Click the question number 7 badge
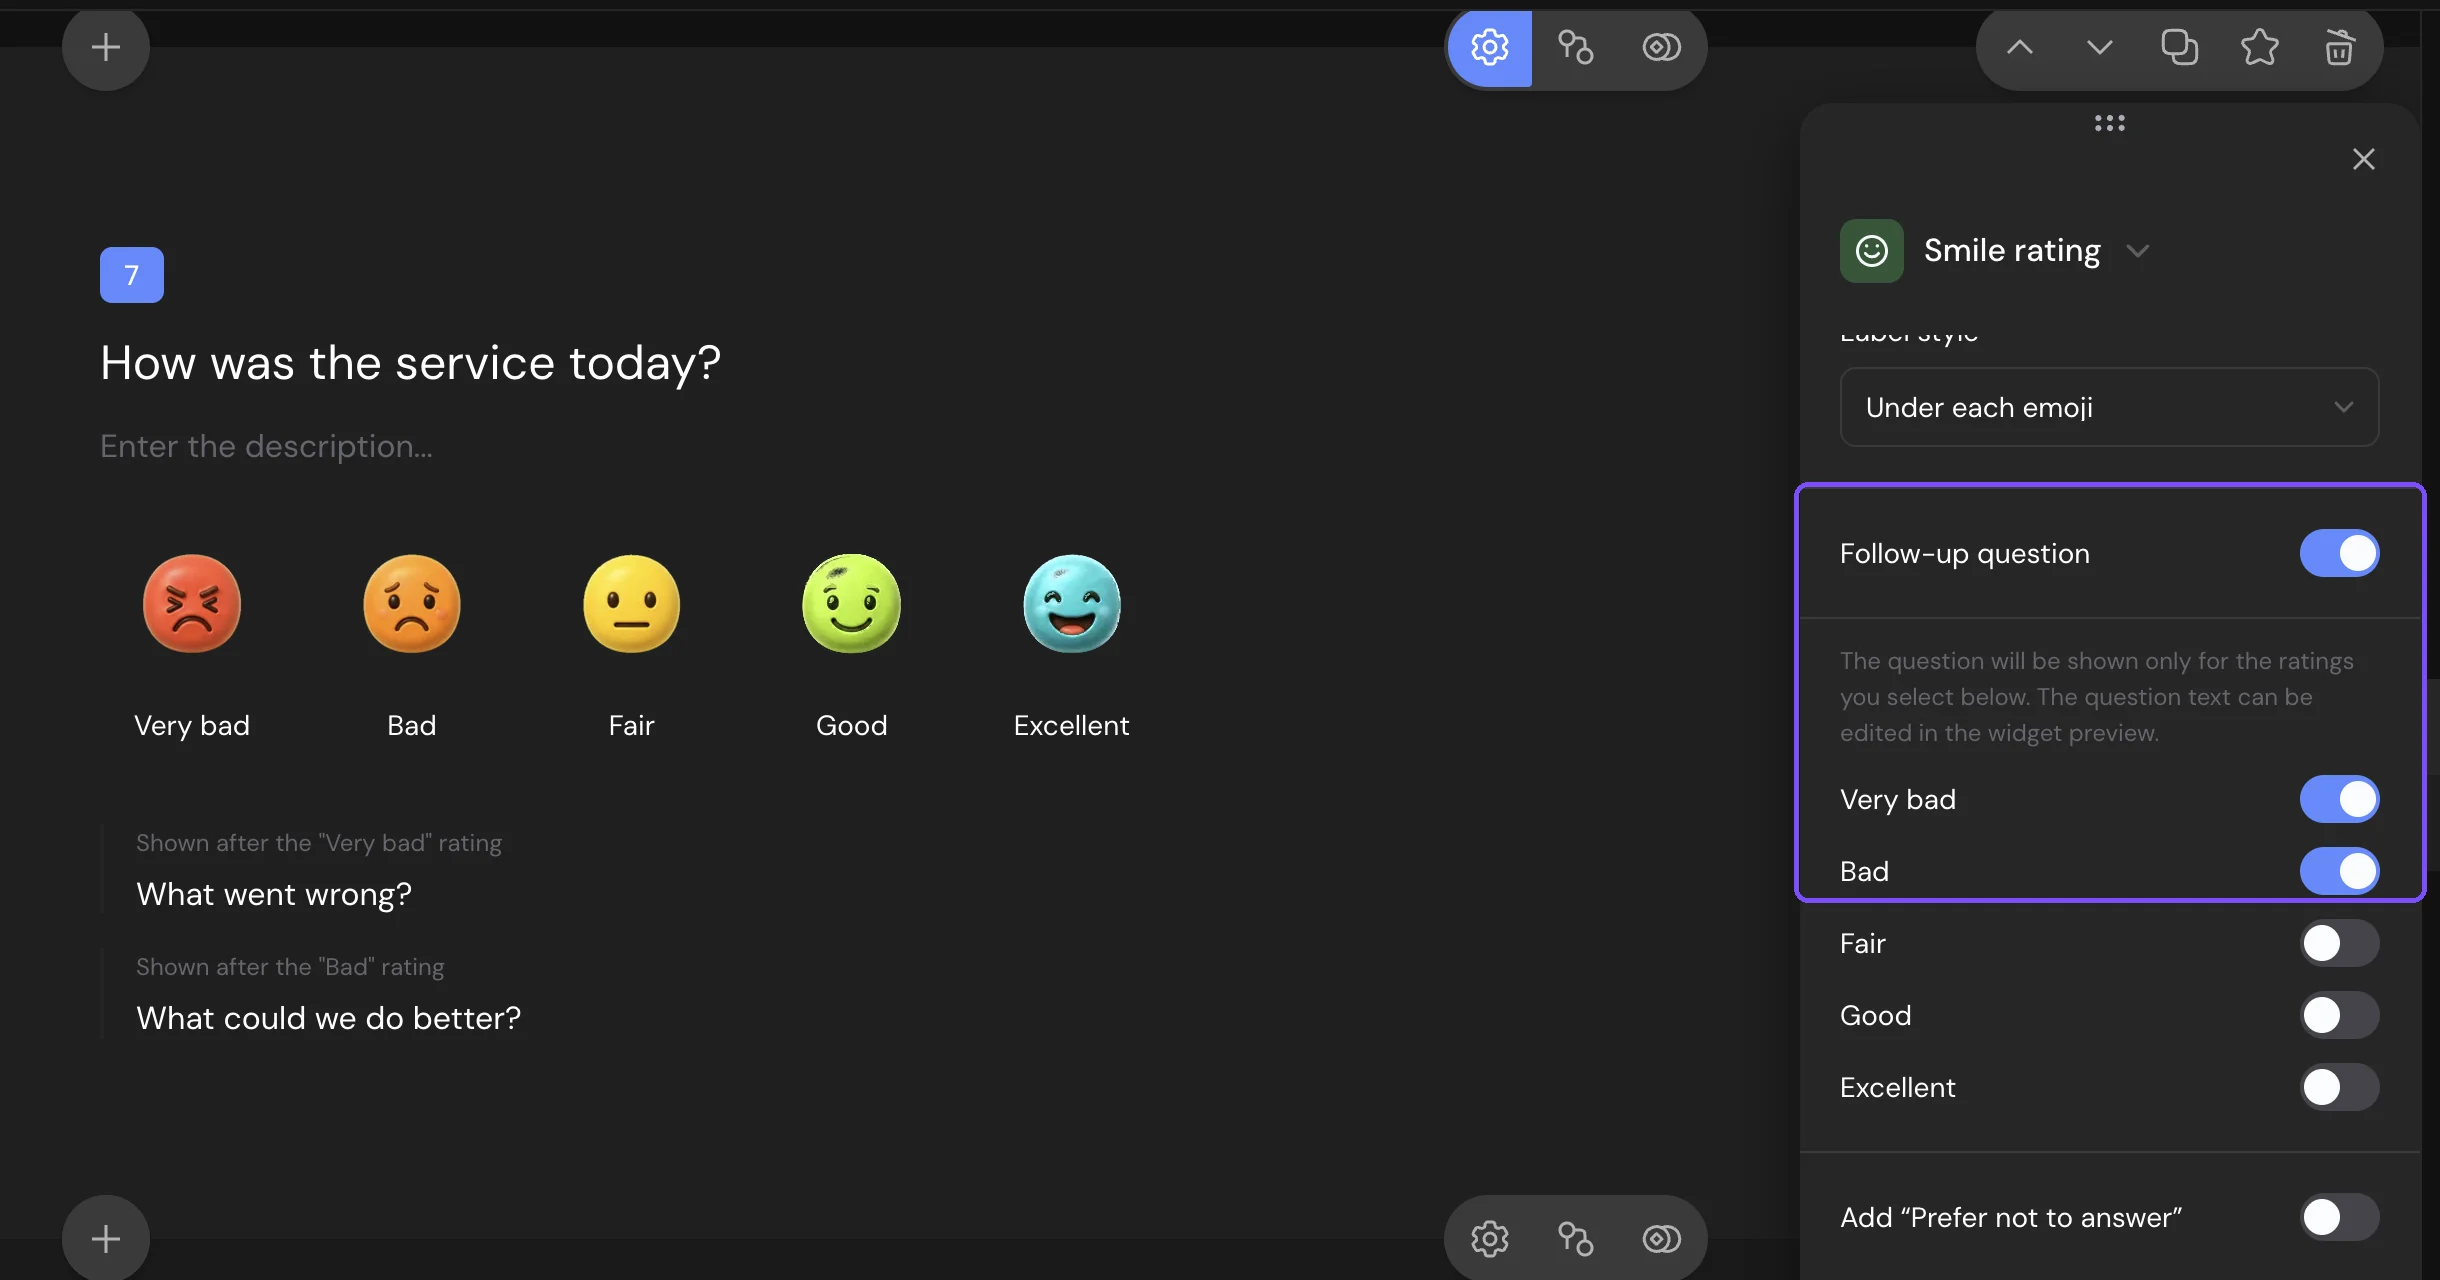Image resolution: width=2440 pixels, height=1280 pixels. click(132, 275)
